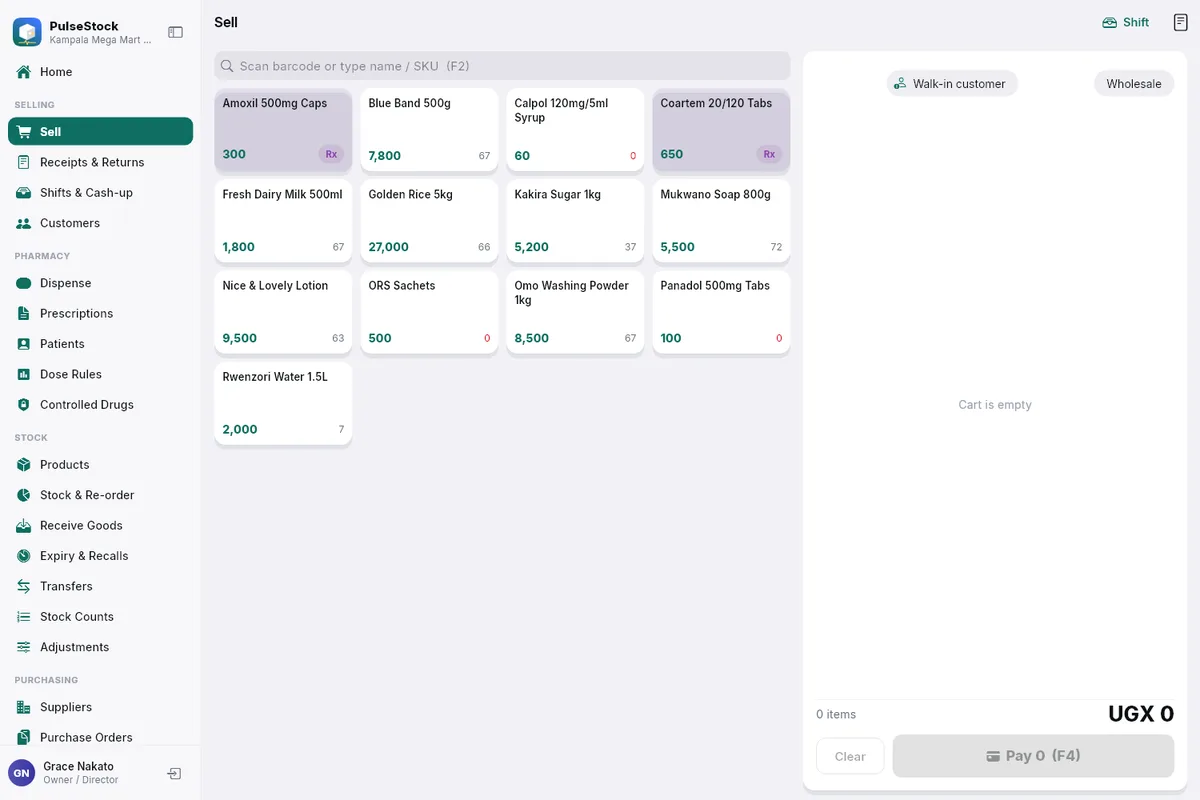Click the Receipts & Returns icon
Image resolution: width=1200 pixels, height=800 pixels.
(24, 162)
